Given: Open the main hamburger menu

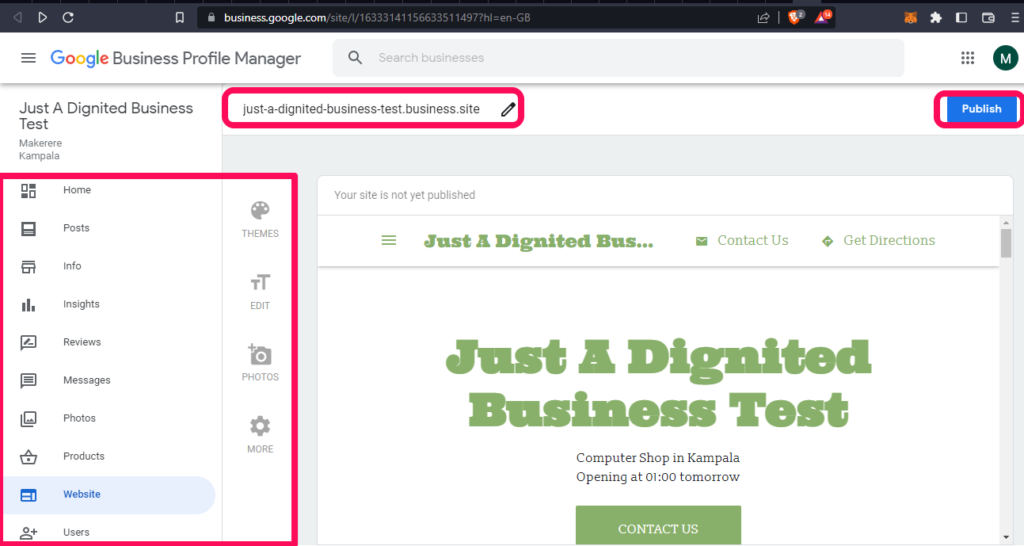Looking at the screenshot, I should (x=28, y=58).
